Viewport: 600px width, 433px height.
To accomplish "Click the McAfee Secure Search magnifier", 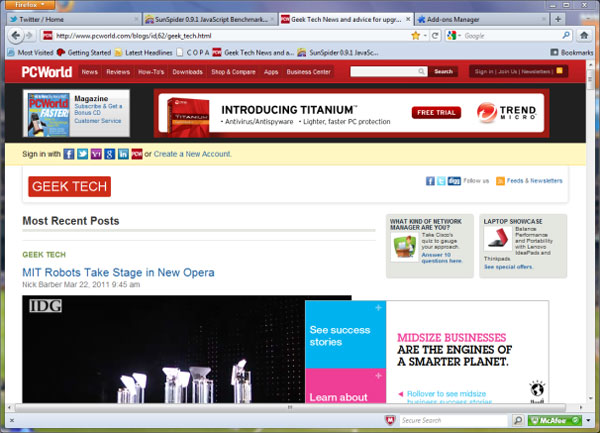I will (x=518, y=420).
